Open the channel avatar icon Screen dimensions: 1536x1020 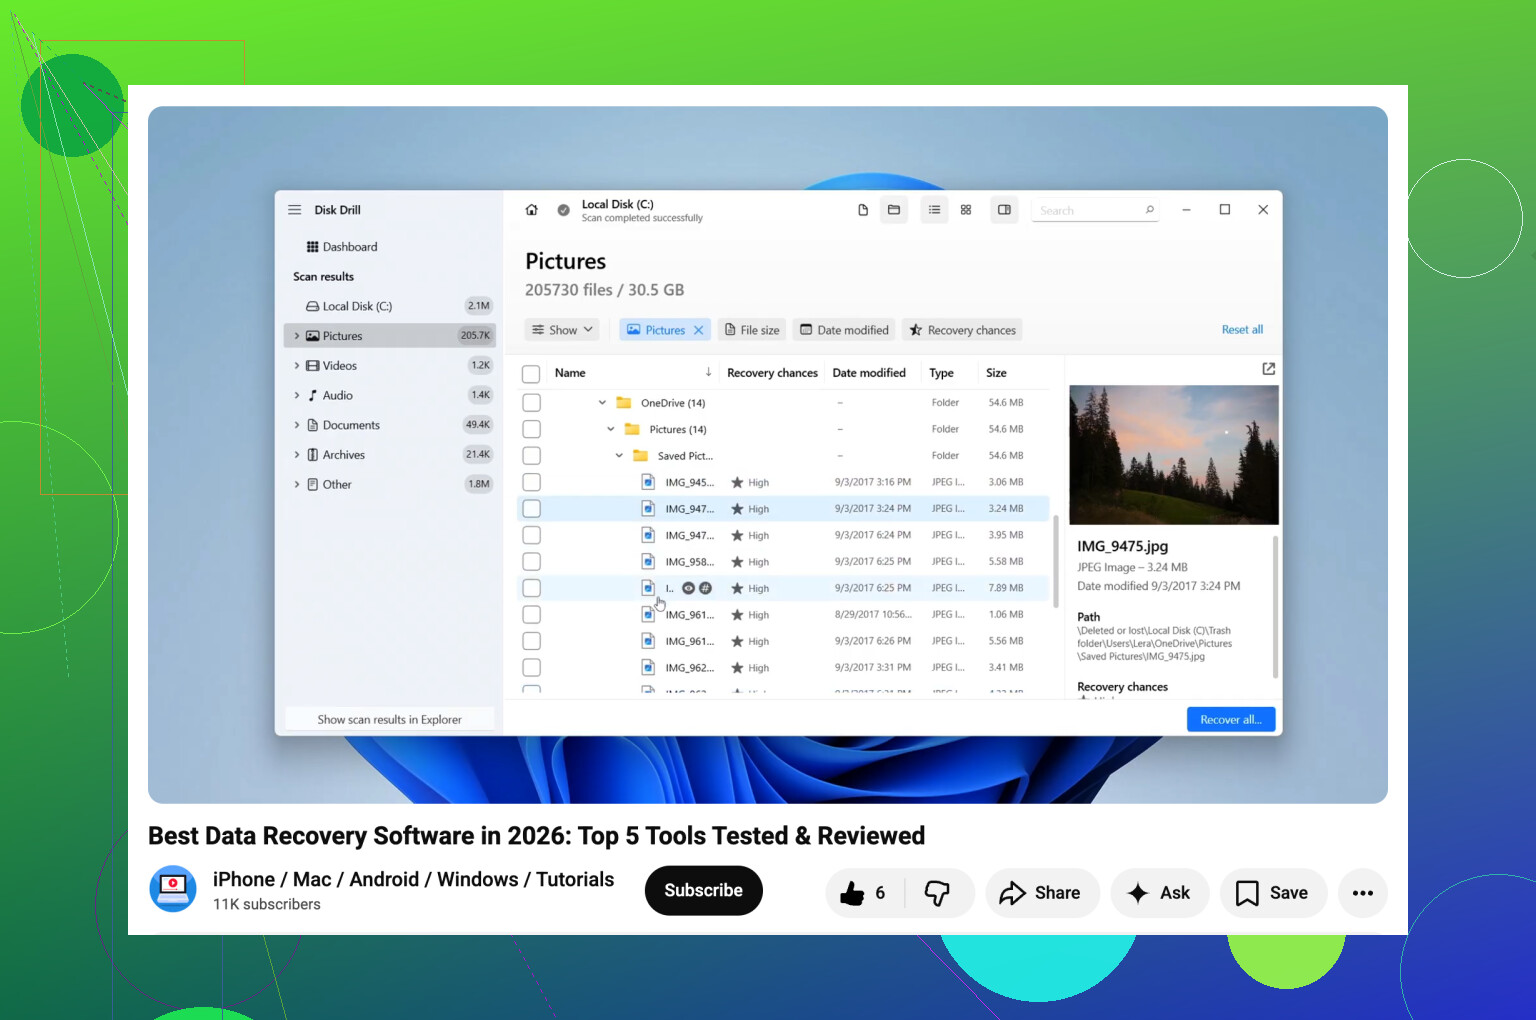pos(173,889)
